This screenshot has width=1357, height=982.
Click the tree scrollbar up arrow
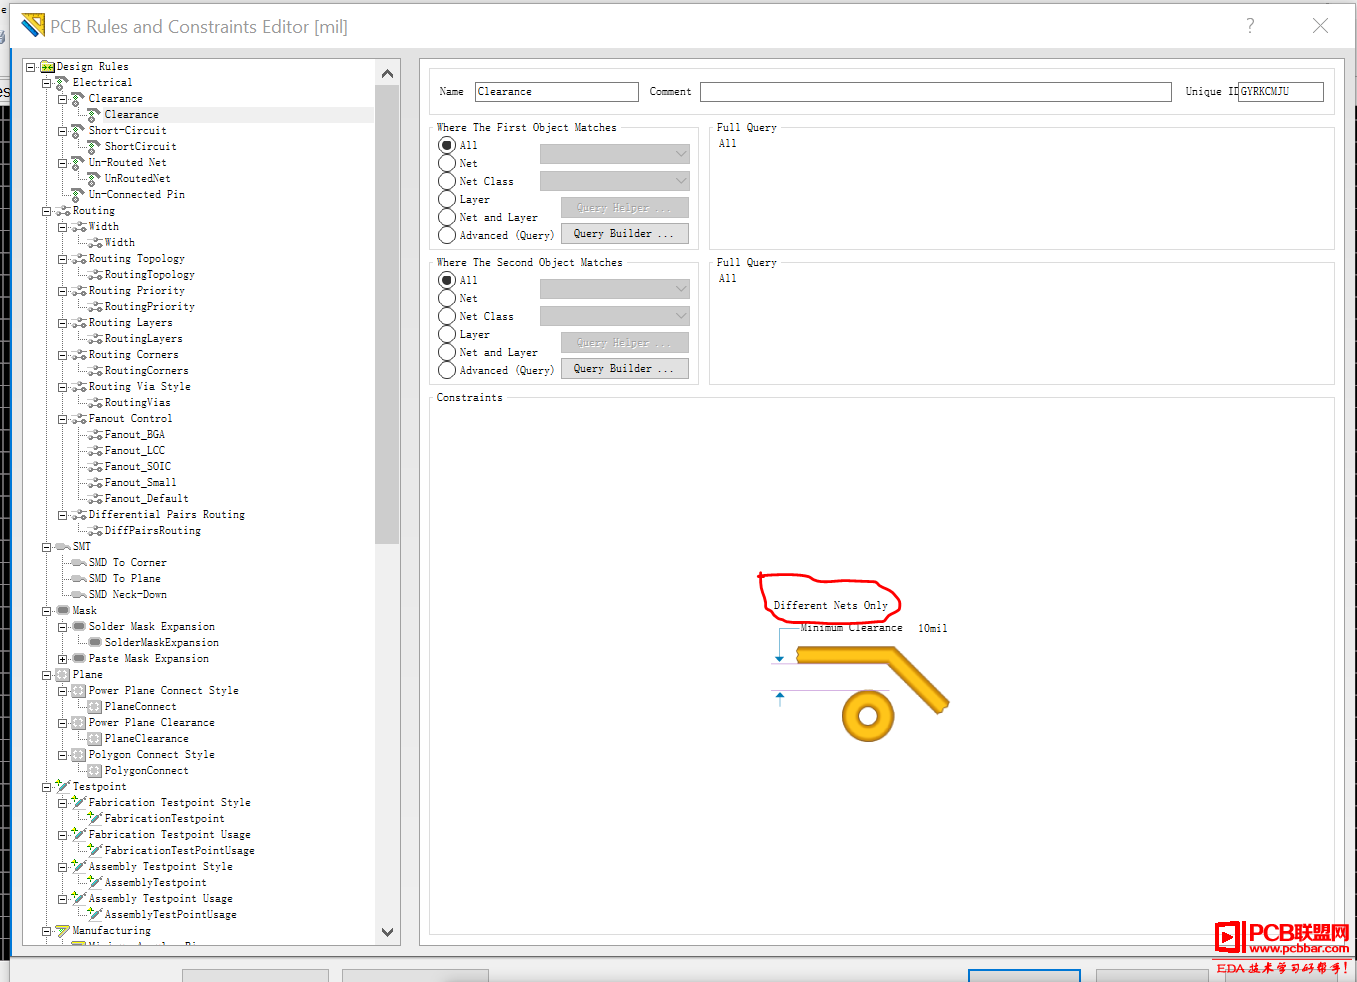tap(387, 74)
